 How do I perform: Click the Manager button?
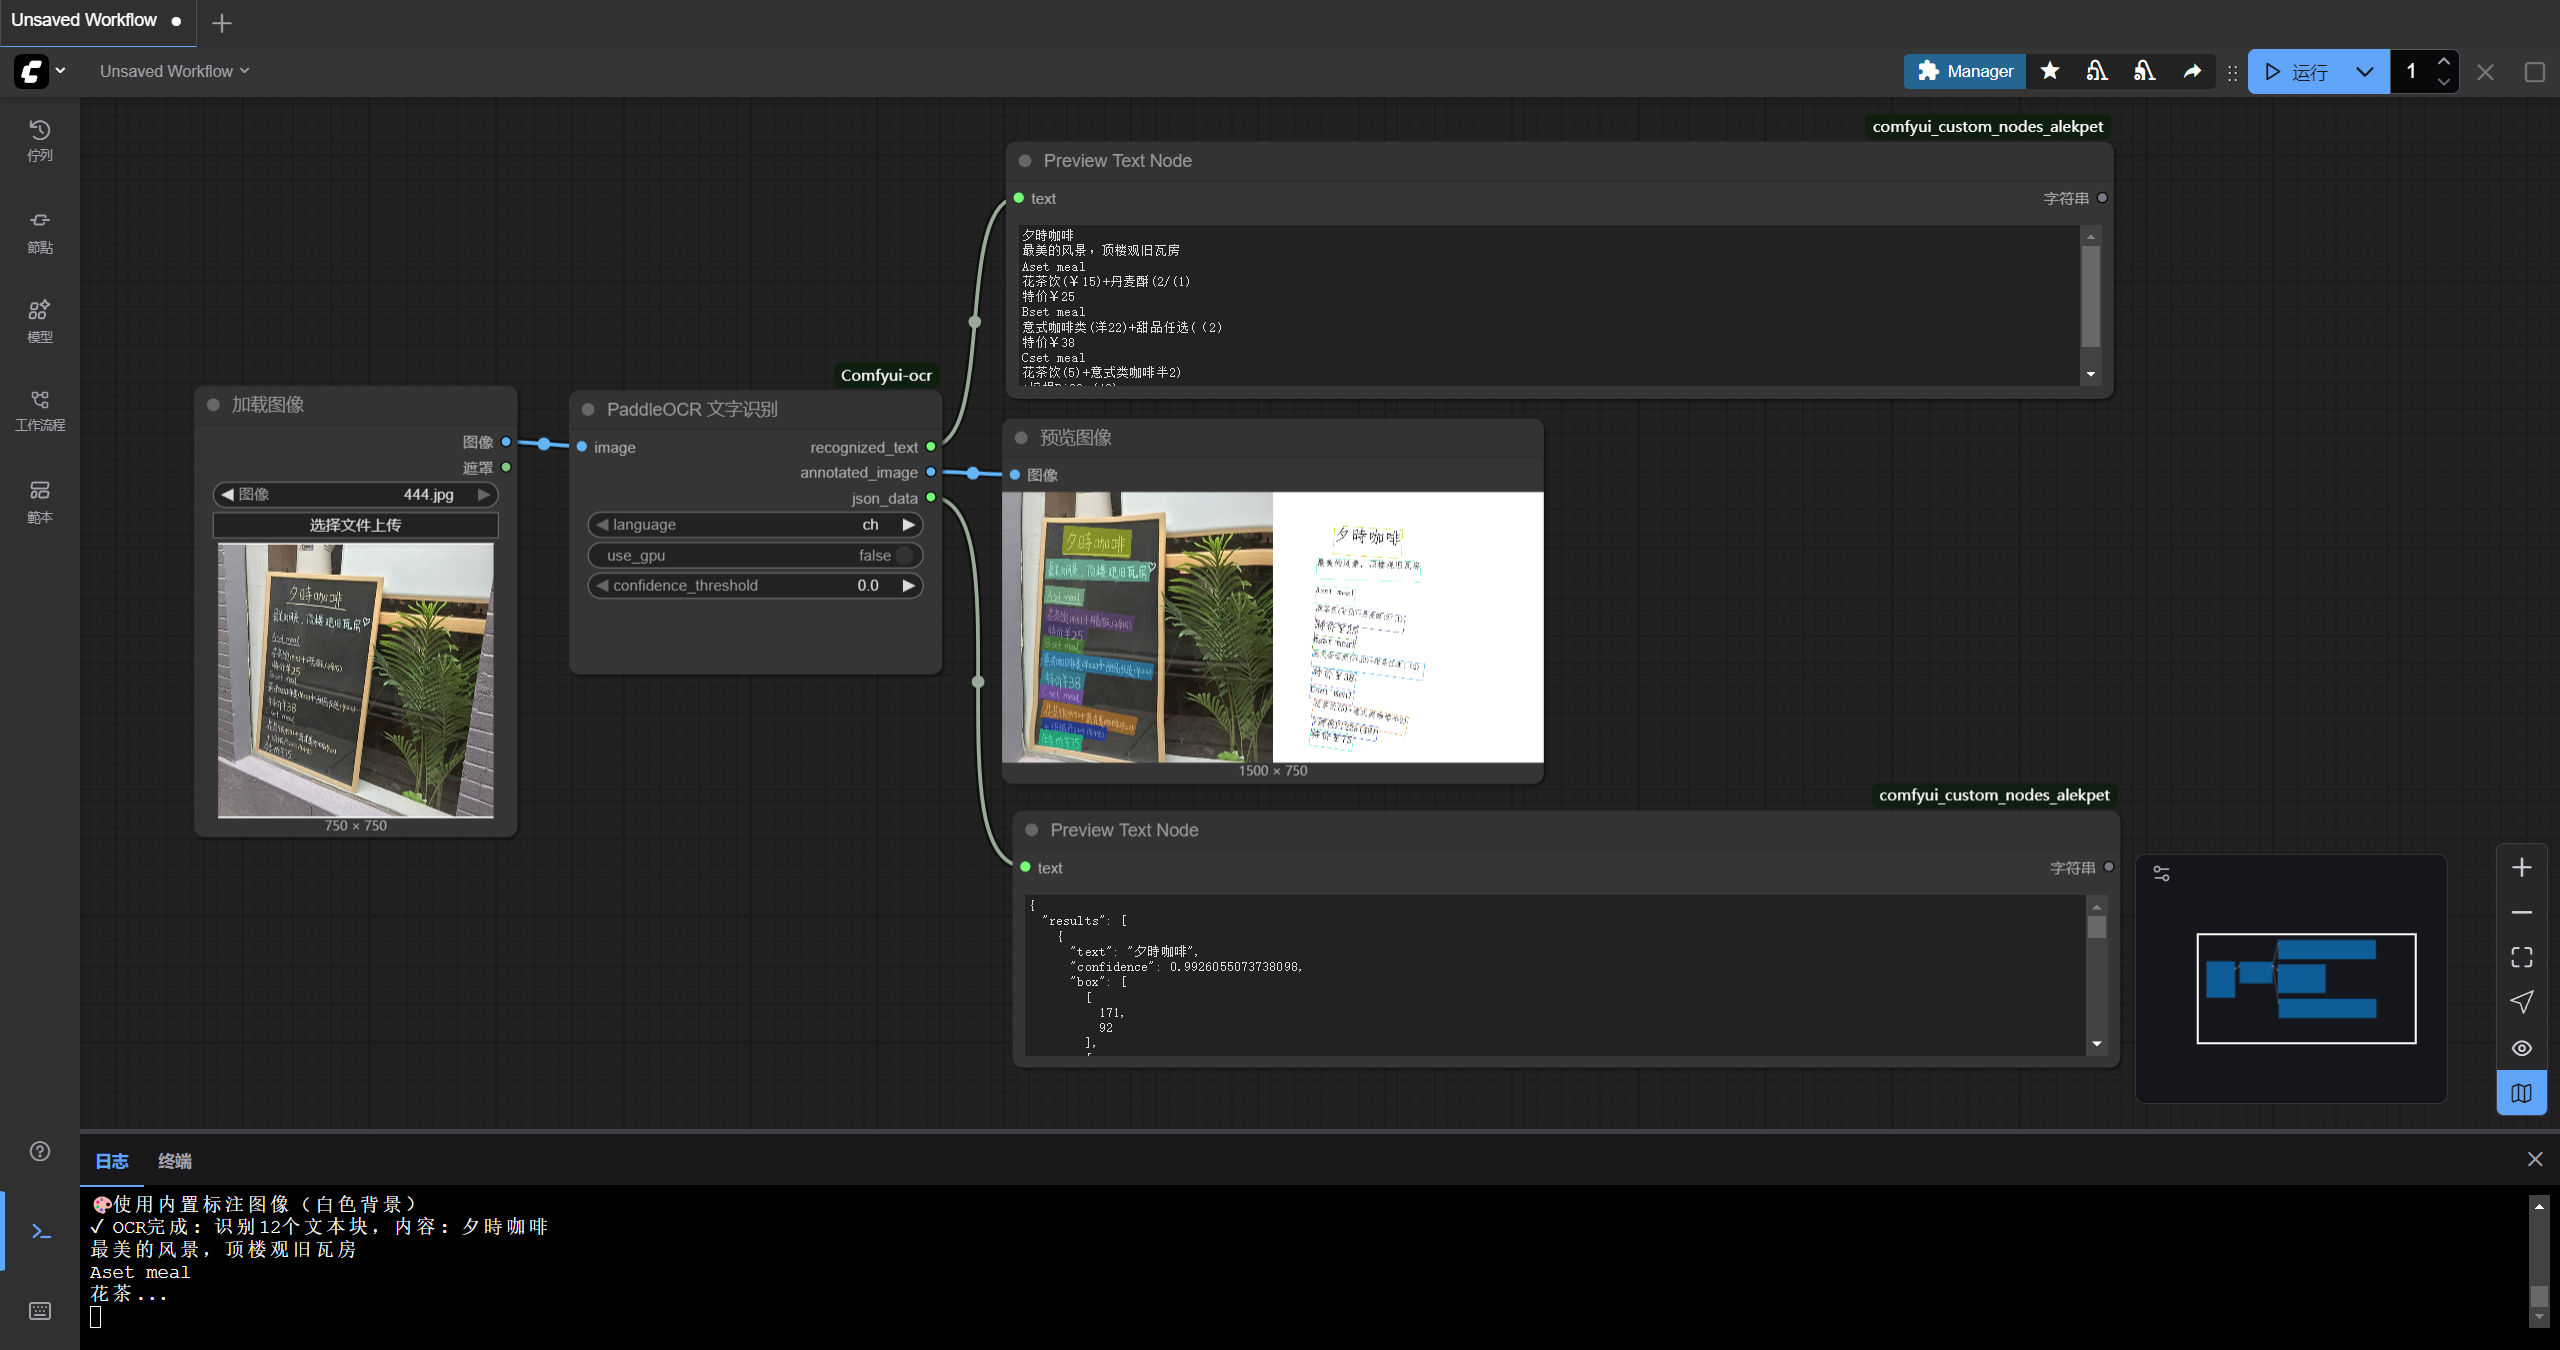pyautogui.click(x=1964, y=71)
